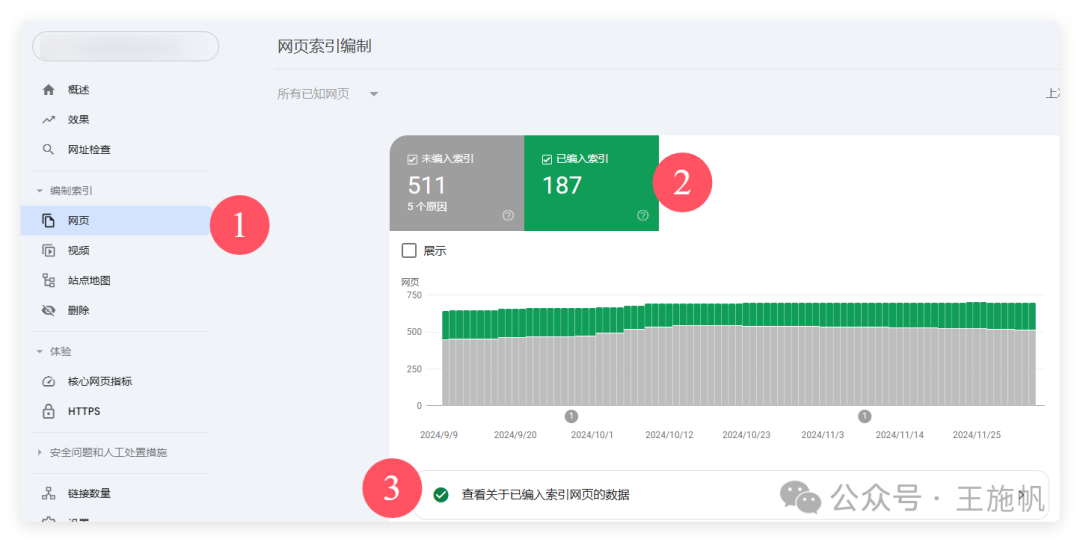The width and height of the screenshot is (1080, 542).
Task: Expand the 安全问题和人工处置措施 section
Action: 39,452
